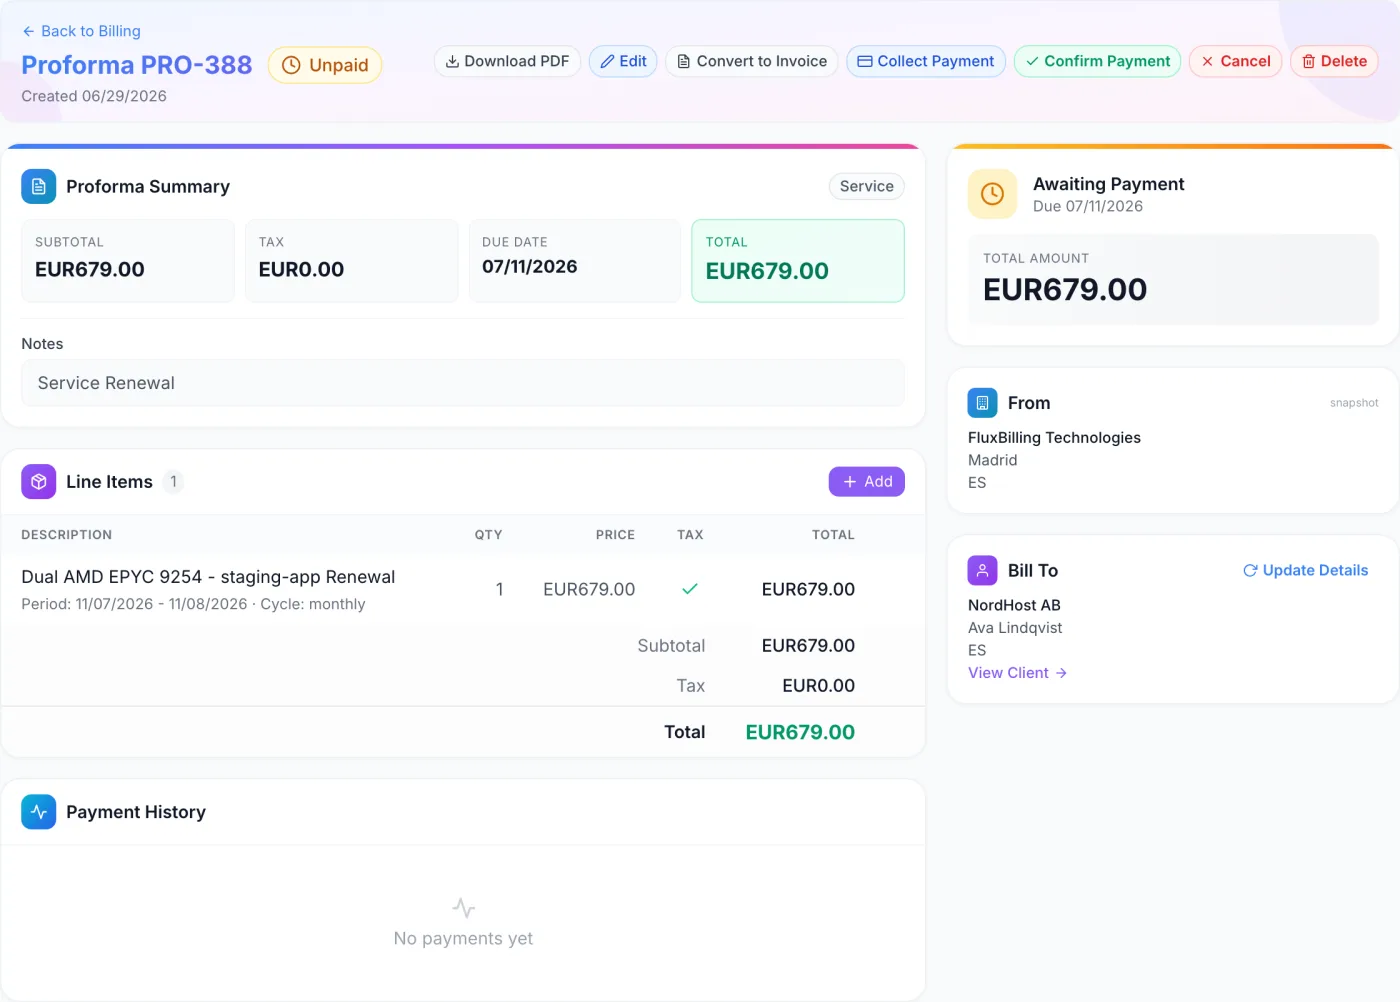
Task: Download the proforma PDF
Action: pyautogui.click(x=507, y=61)
